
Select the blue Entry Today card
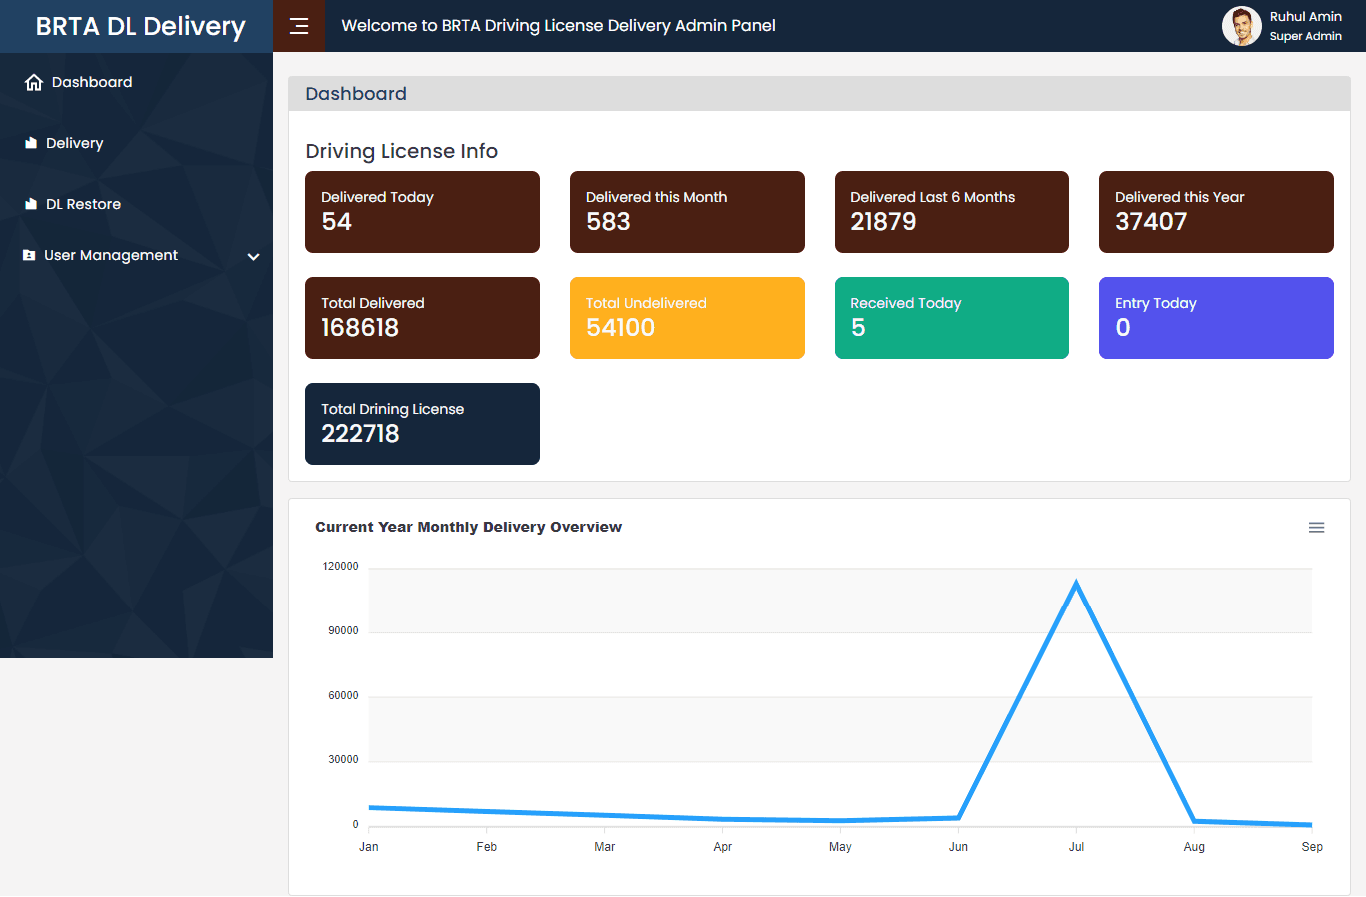(1216, 318)
